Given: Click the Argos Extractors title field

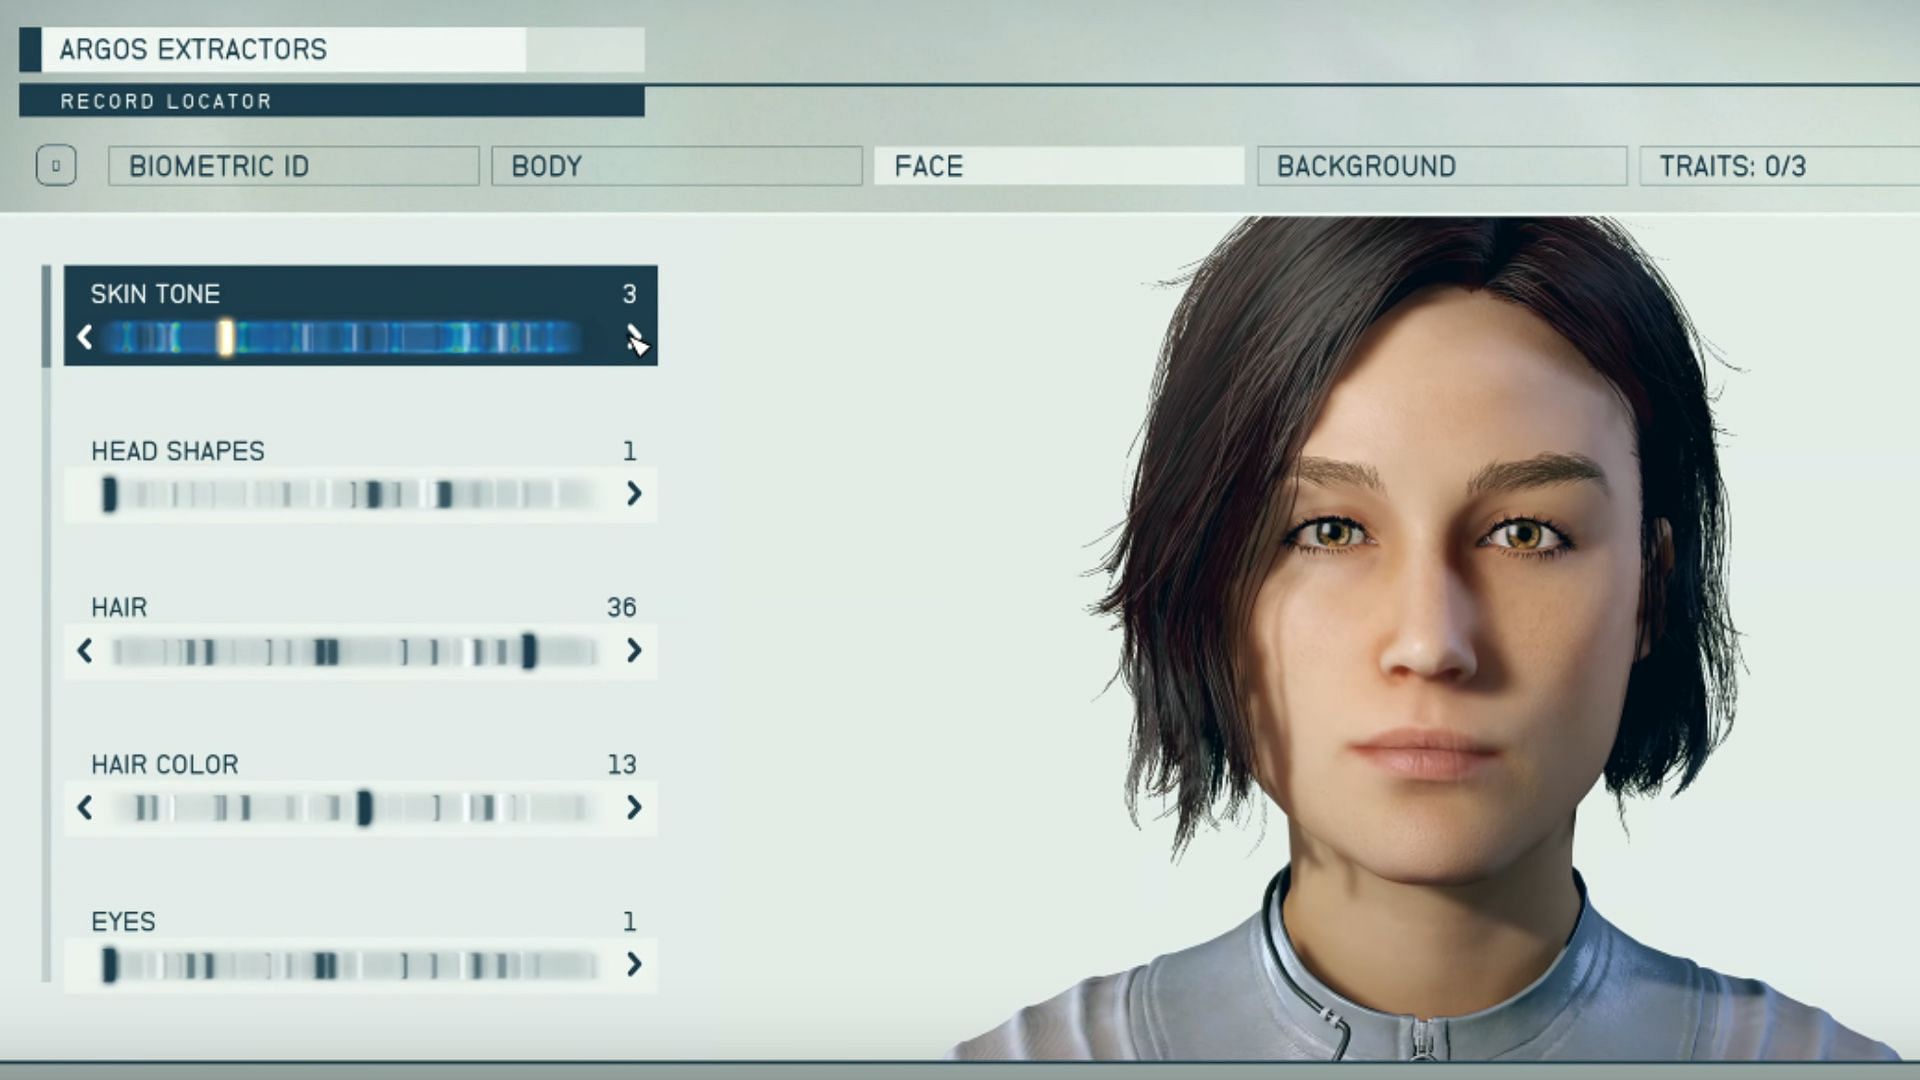Looking at the screenshot, I should [x=332, y=49].
